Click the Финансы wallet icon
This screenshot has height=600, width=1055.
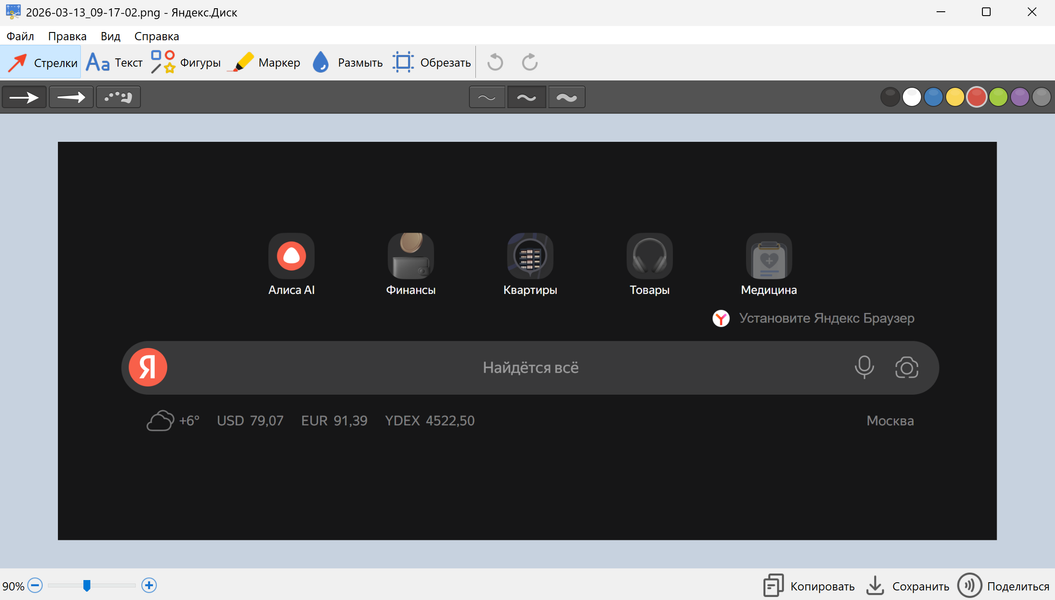point(410,256)
